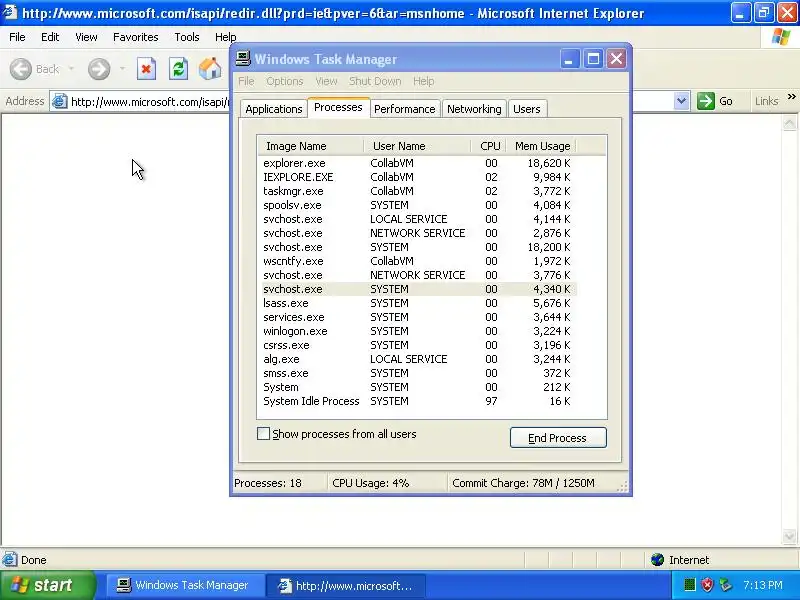Refresh the page in Internet Explorer
Image resolution: width=800 pixels, height=600 pixels.
[x=179, y=69]
